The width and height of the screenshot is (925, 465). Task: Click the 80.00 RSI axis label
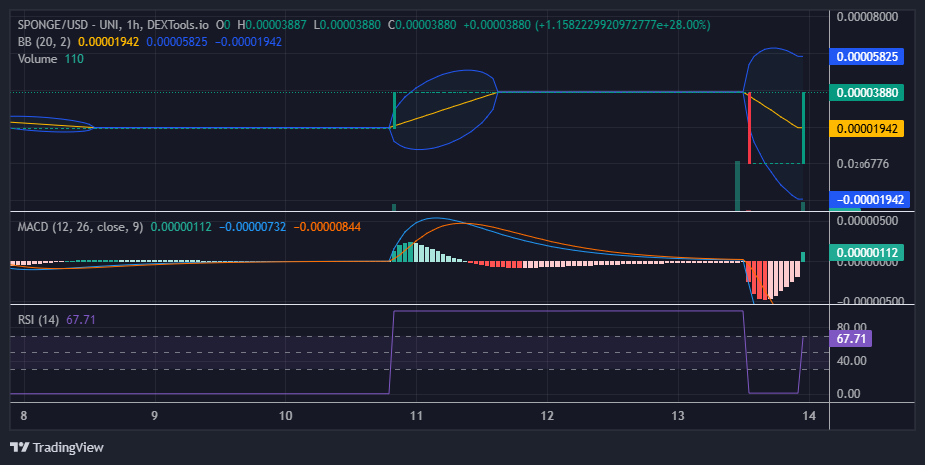[x=851, y=328]
